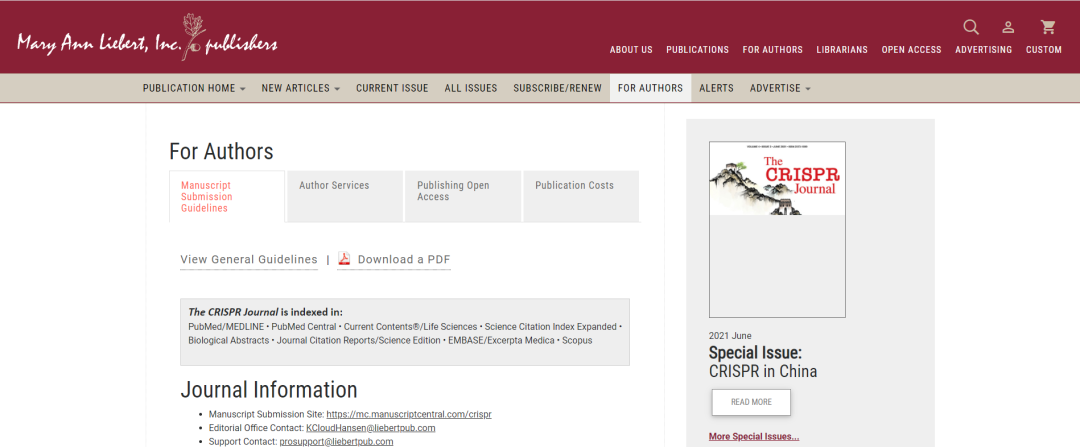Open the shopping cart icon
This screenshot has height=447, width=1080.
(x=1048, y=27)
